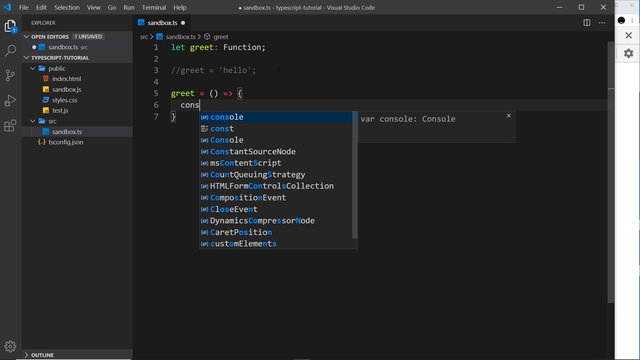Select the capitalized 'Console' suggestion
Image resolution: width=640 pixels, height=360 pixels.
276,140
